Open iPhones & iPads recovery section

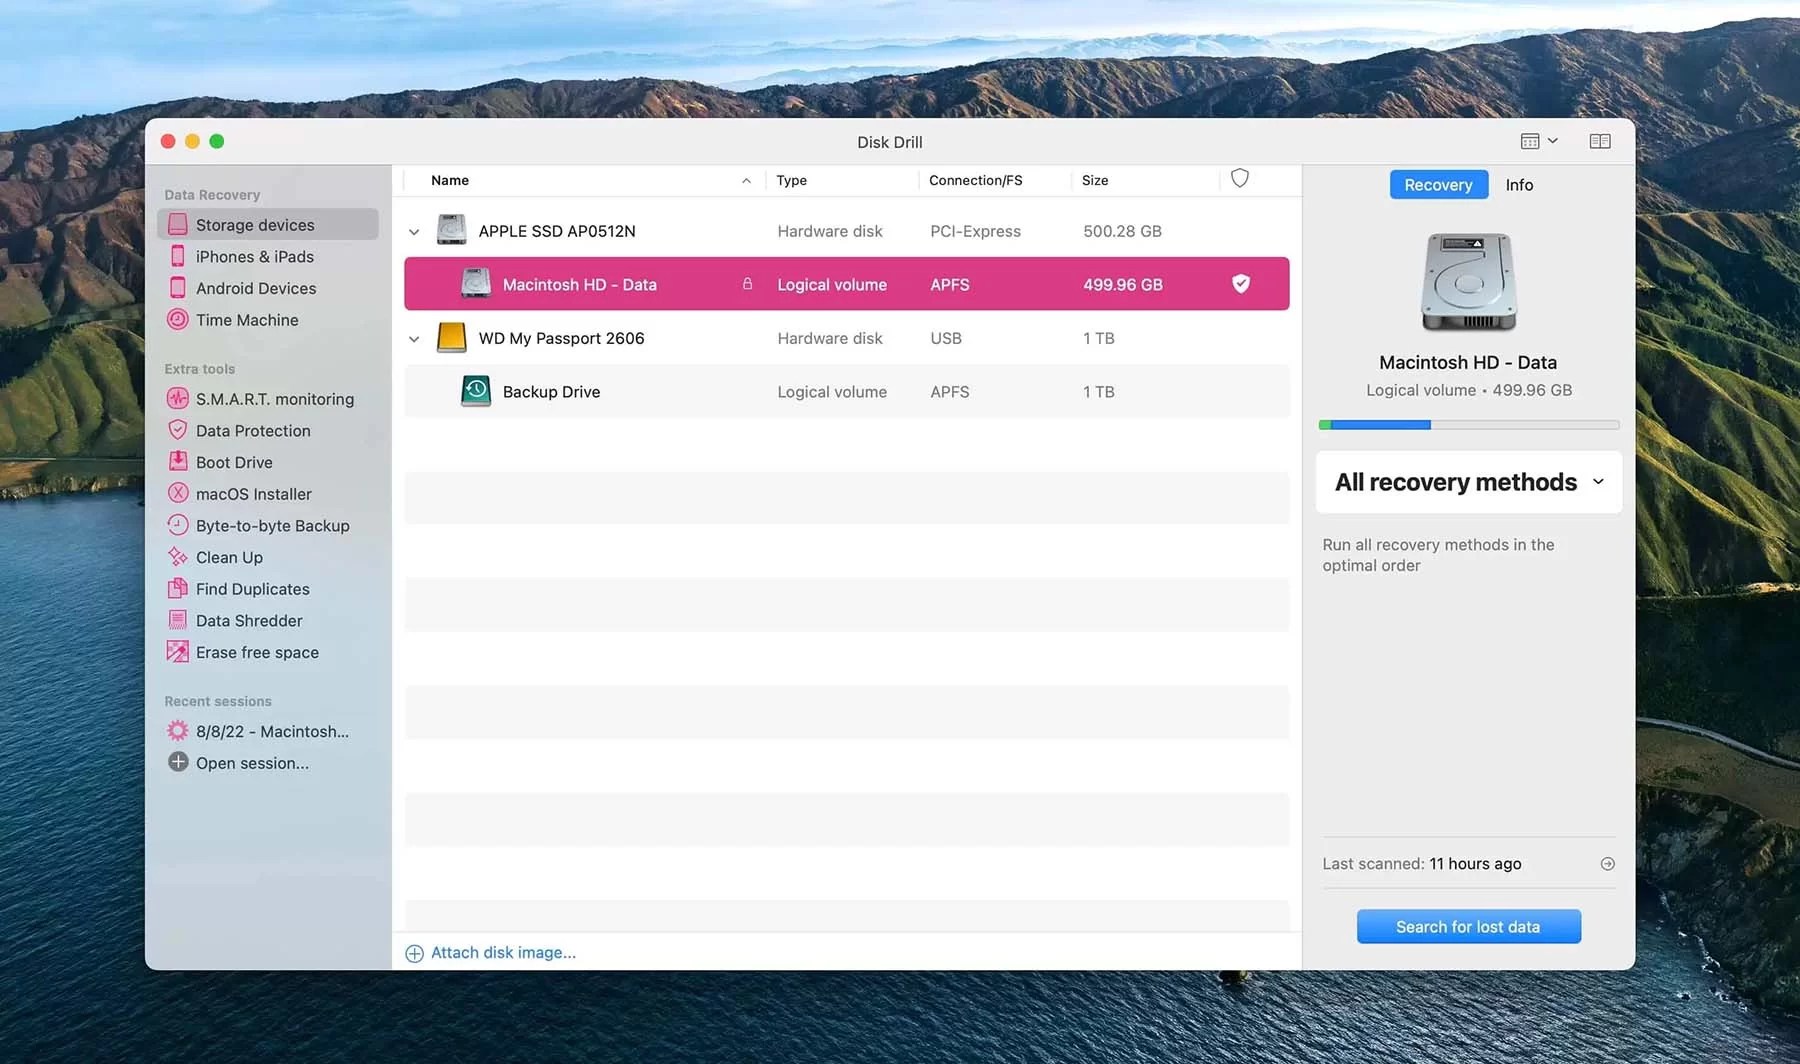(x=177, y=256)
